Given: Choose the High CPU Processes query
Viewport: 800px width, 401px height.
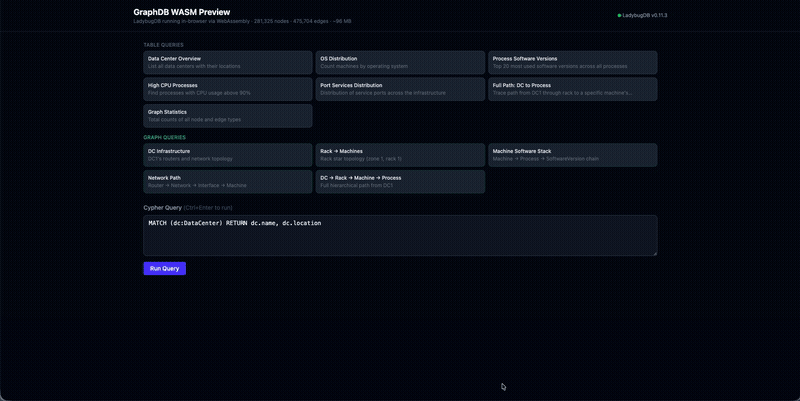Looking at the screenshot, I should point(228,89).
